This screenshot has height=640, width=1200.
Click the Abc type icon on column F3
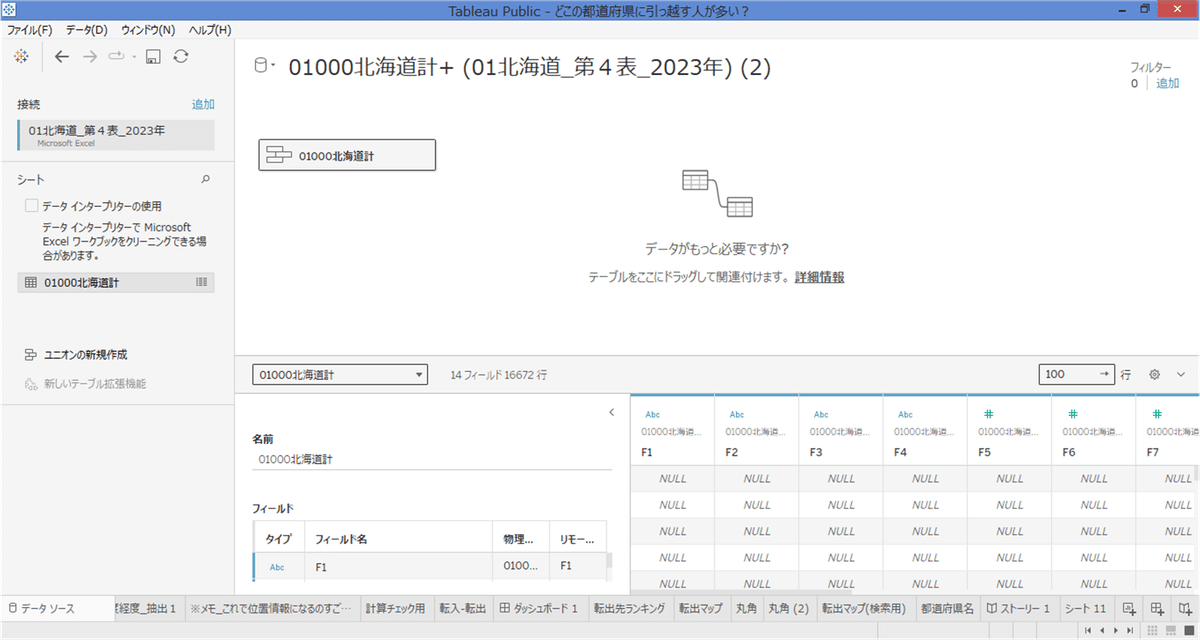[x=821, y=414]
